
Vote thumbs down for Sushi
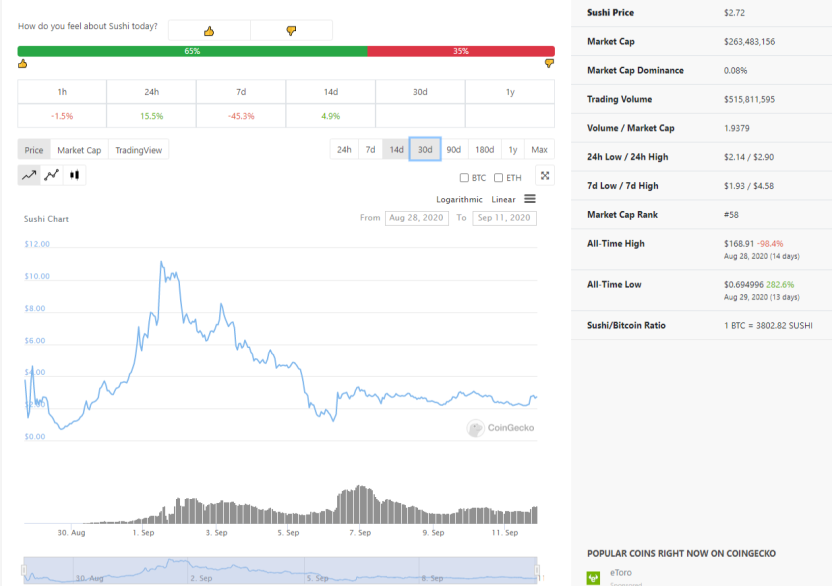291,31
